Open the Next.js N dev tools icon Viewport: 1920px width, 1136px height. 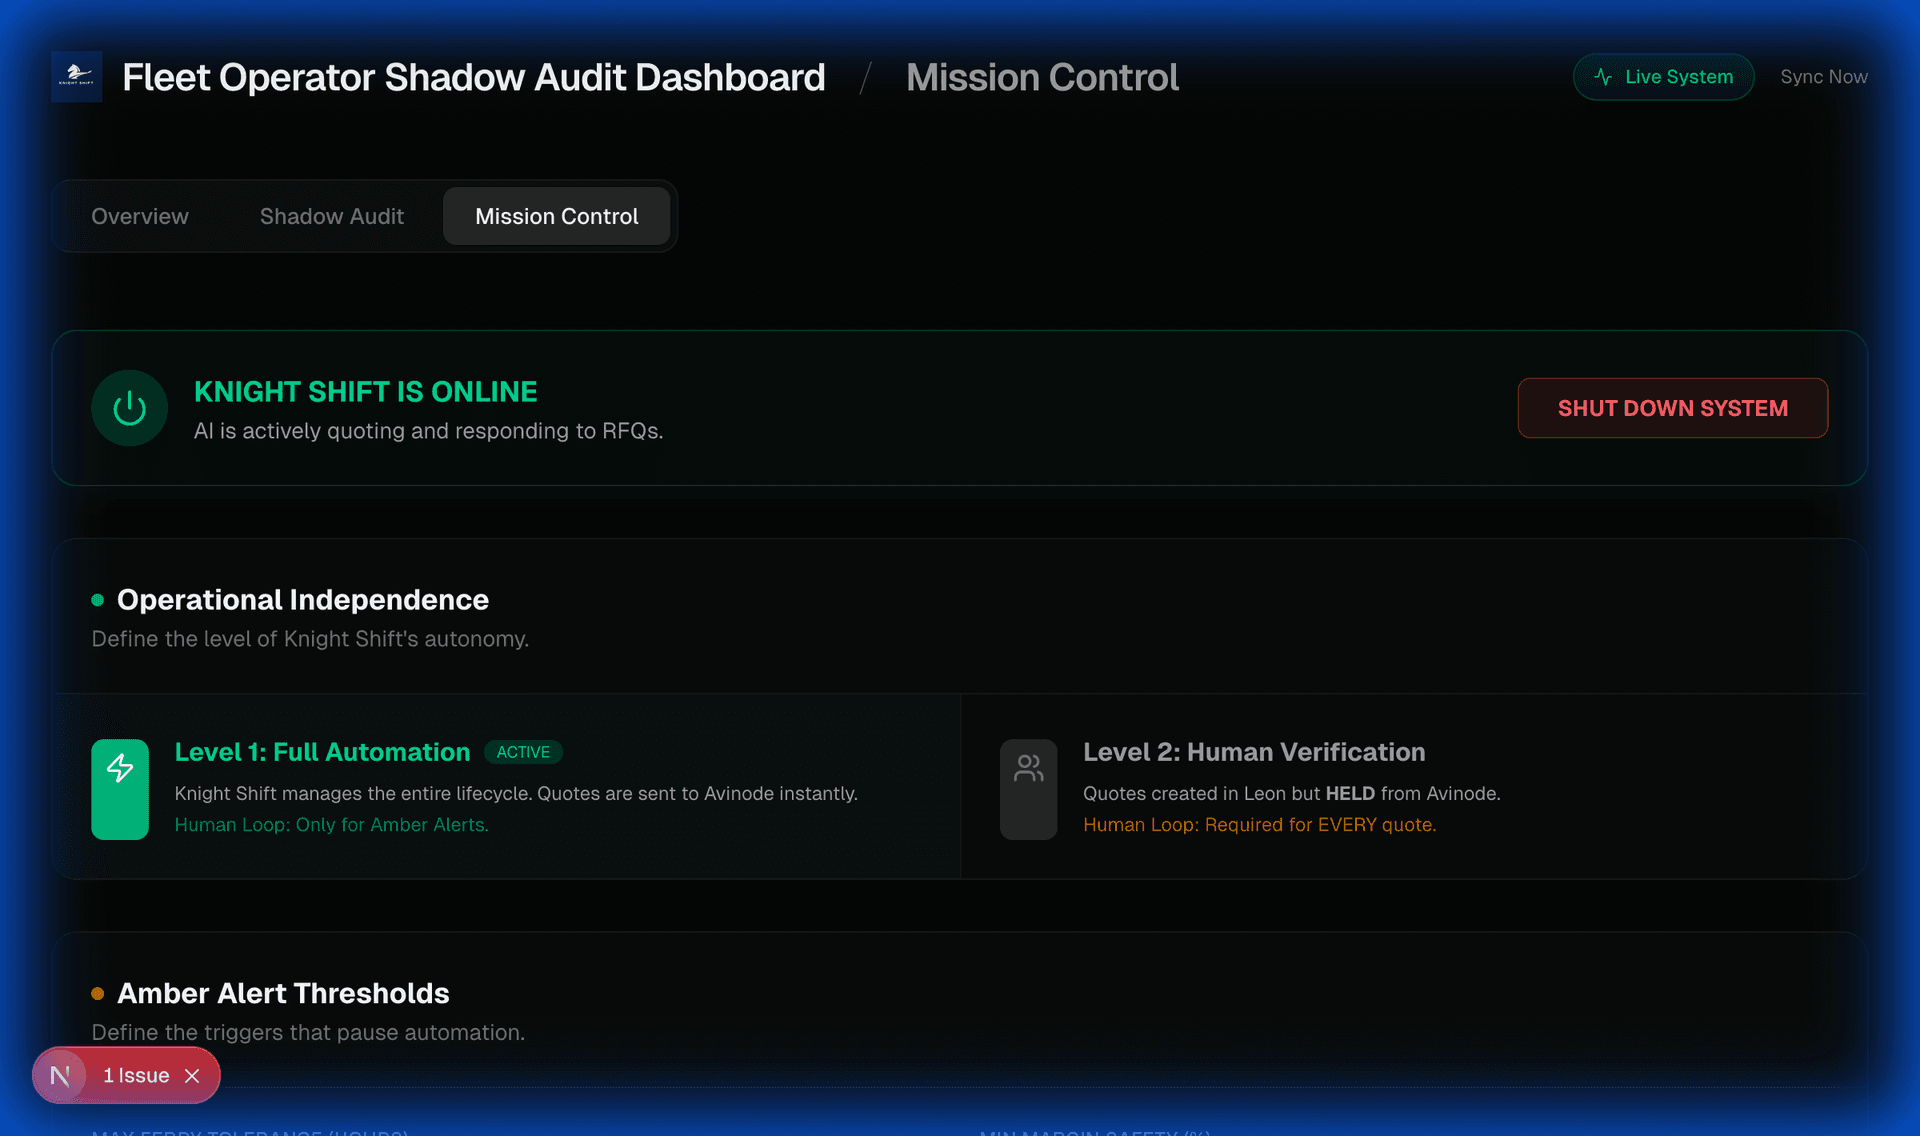tap(60, 1075)
